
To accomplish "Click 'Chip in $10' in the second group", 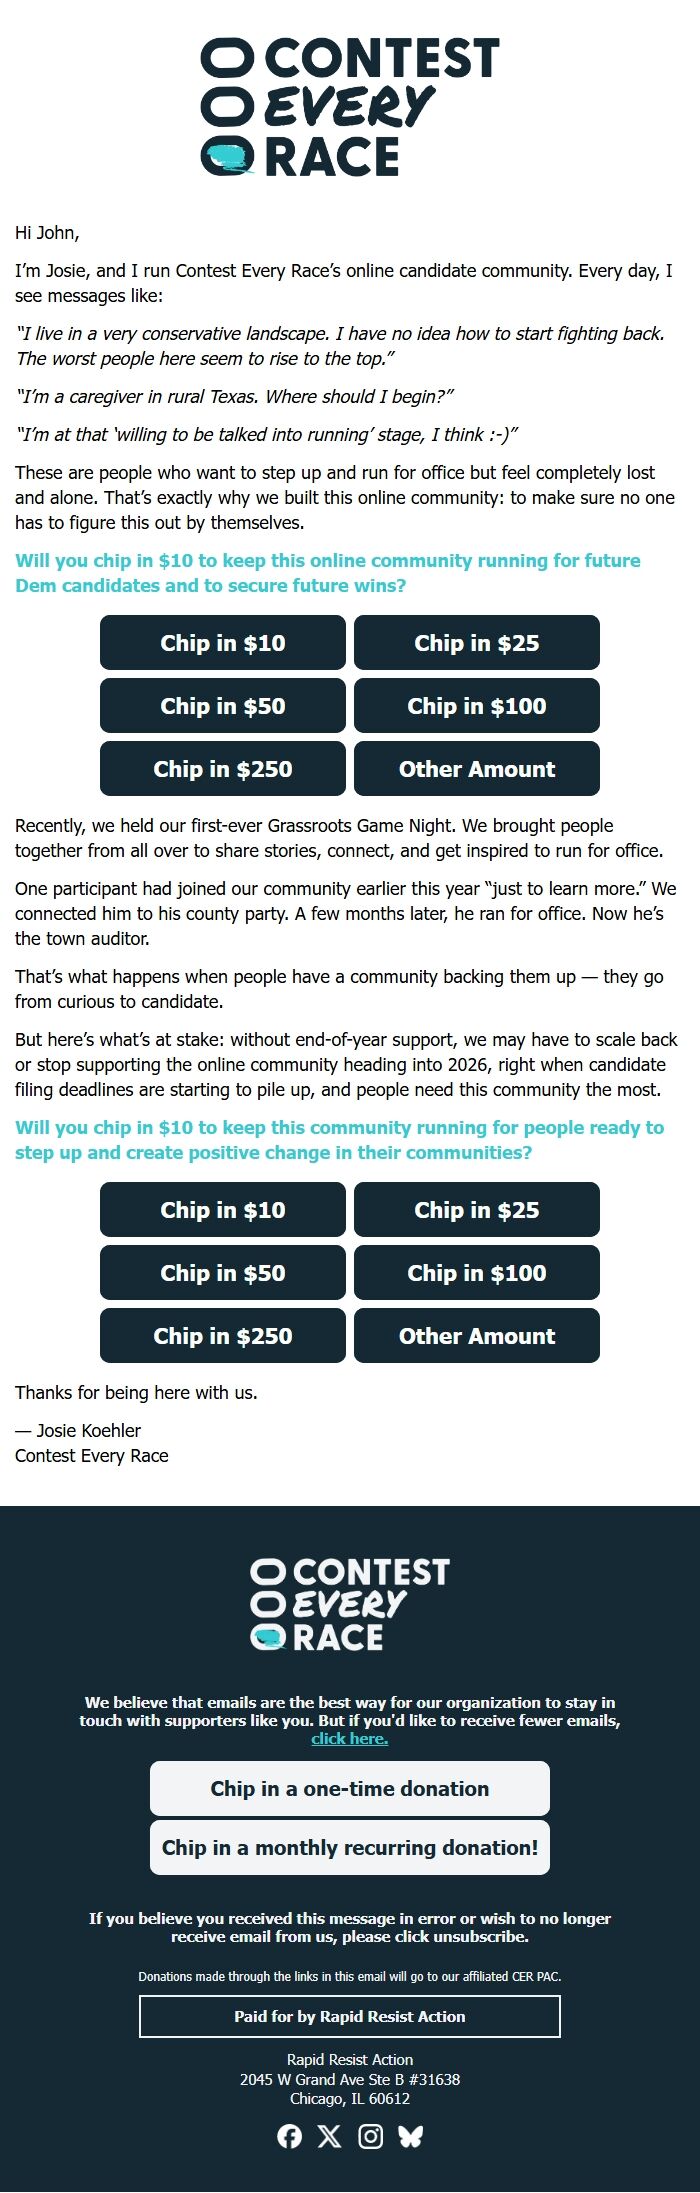I will 222,1210.
